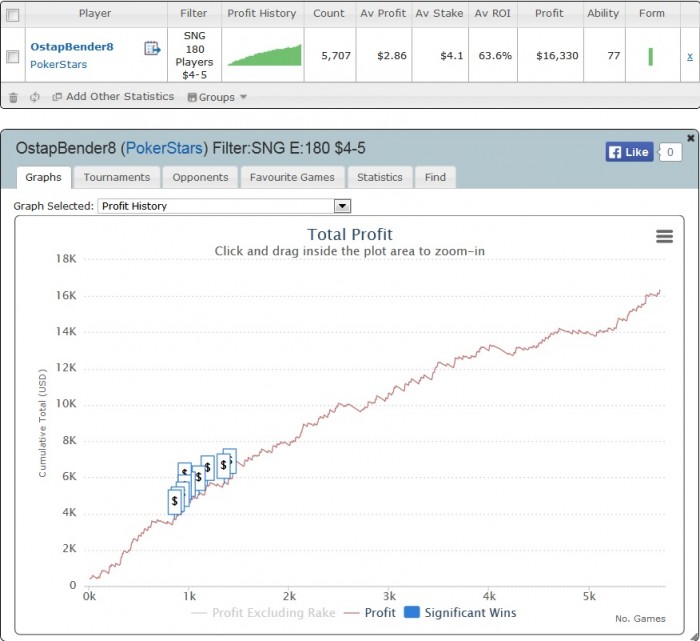Open the chart hamburger context menu

664,236
